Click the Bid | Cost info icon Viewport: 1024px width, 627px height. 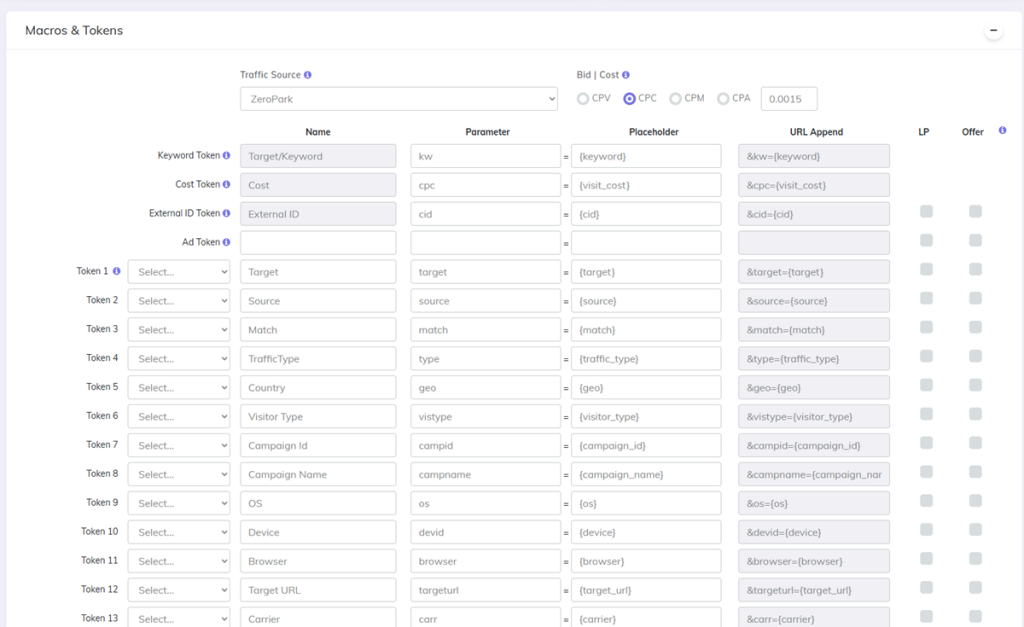tap(627, 75)
